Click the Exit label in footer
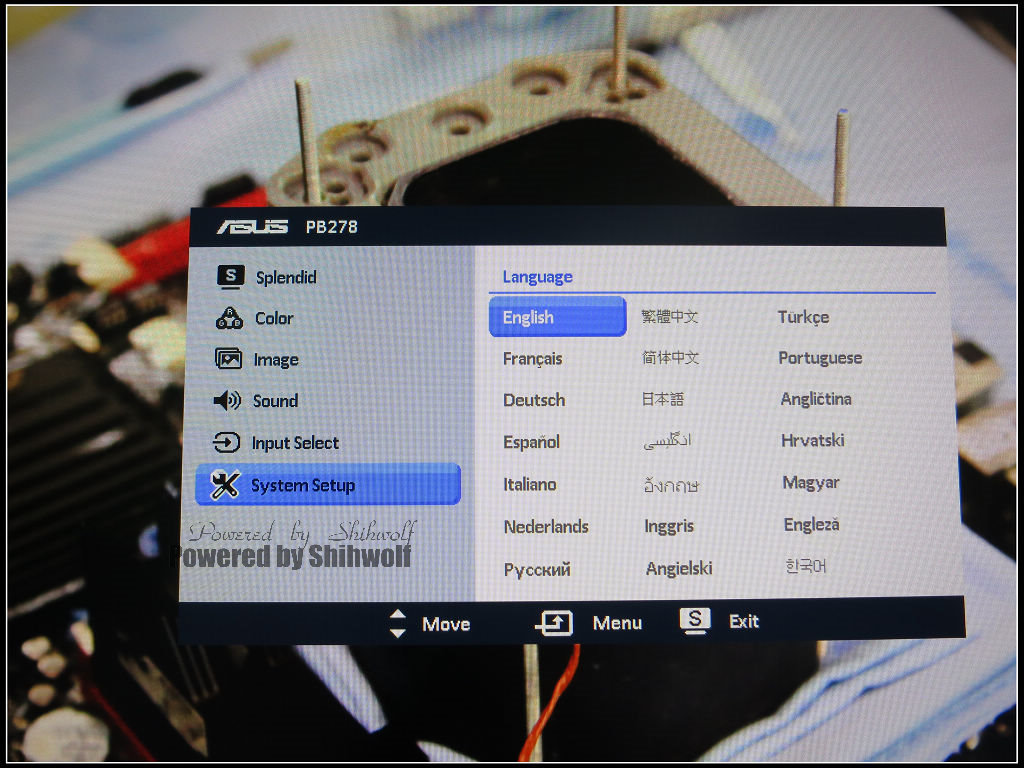The height and width of the screenshot is (768, 1024). click(x=744, y=620)
